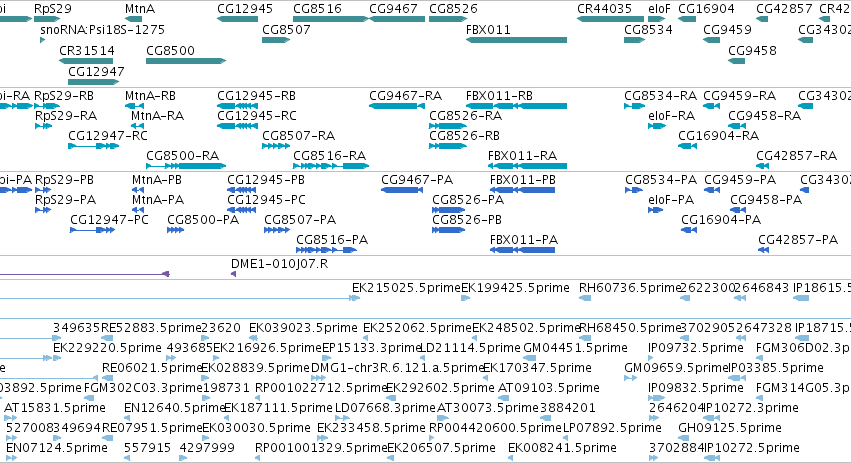851x463 pixels.
Task: Select the CG42857 gene label
Action: pos(784,9)
